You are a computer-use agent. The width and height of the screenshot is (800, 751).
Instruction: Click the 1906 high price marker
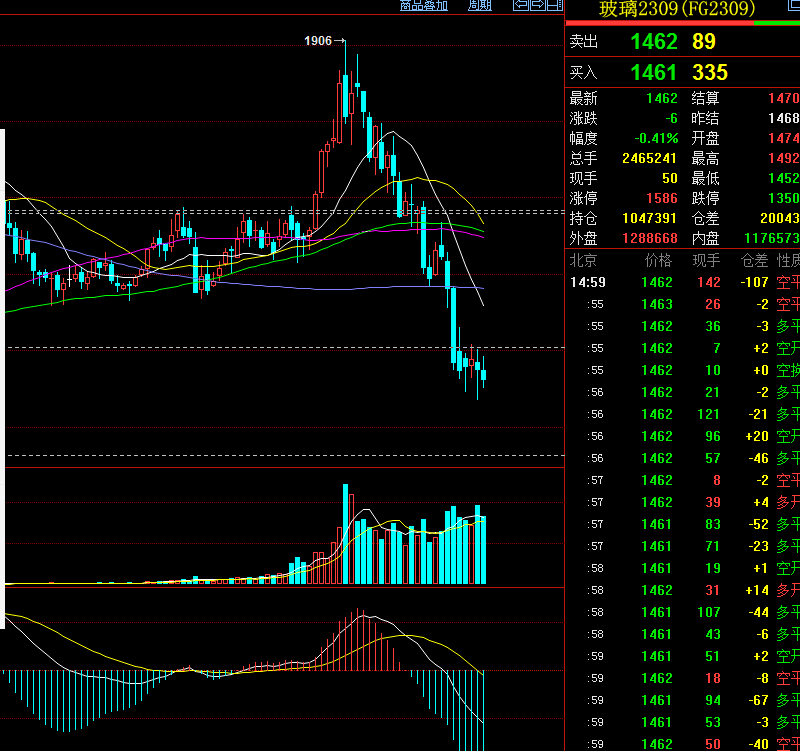pos(318,41)
